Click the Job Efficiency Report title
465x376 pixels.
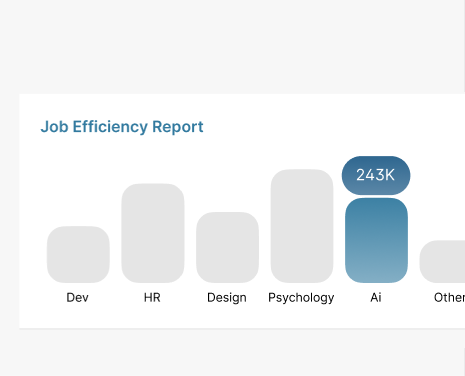(122, 127)
